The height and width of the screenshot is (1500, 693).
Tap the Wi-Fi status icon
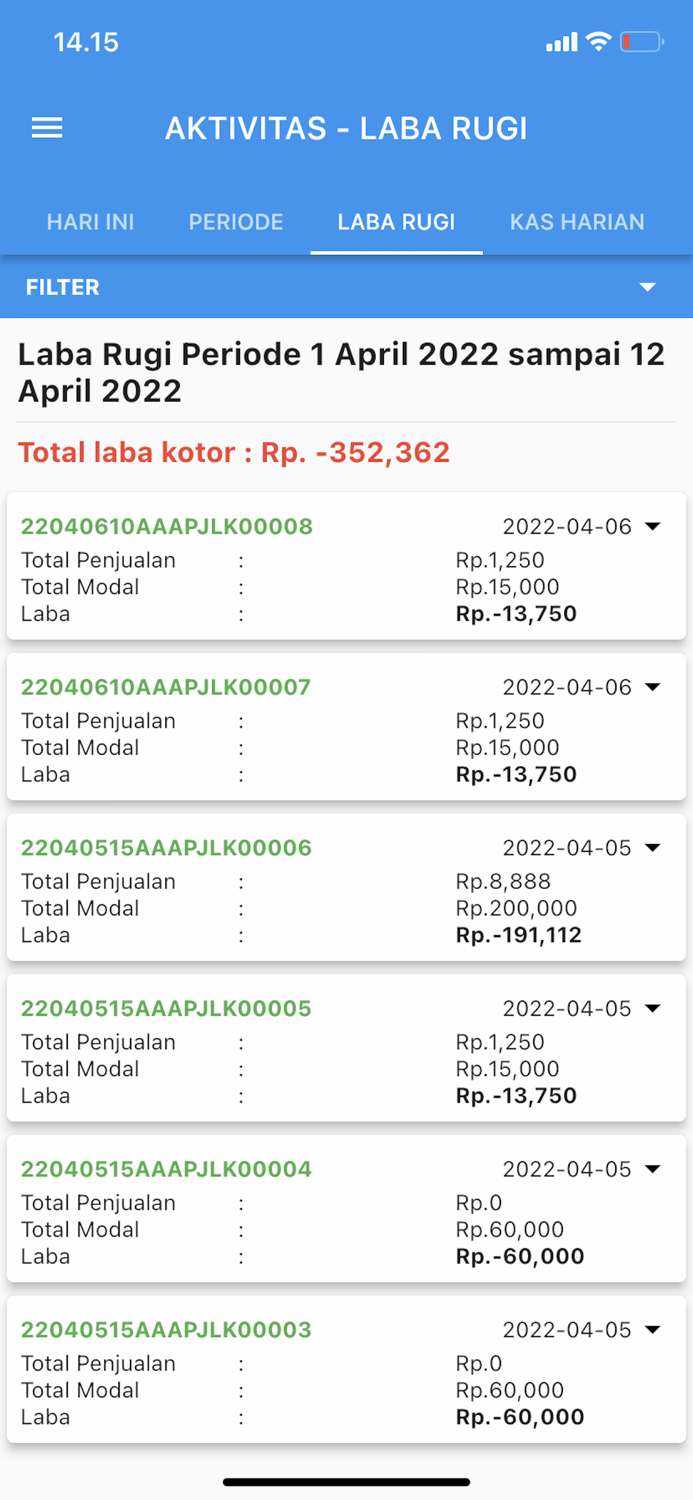tap(597, 42)
